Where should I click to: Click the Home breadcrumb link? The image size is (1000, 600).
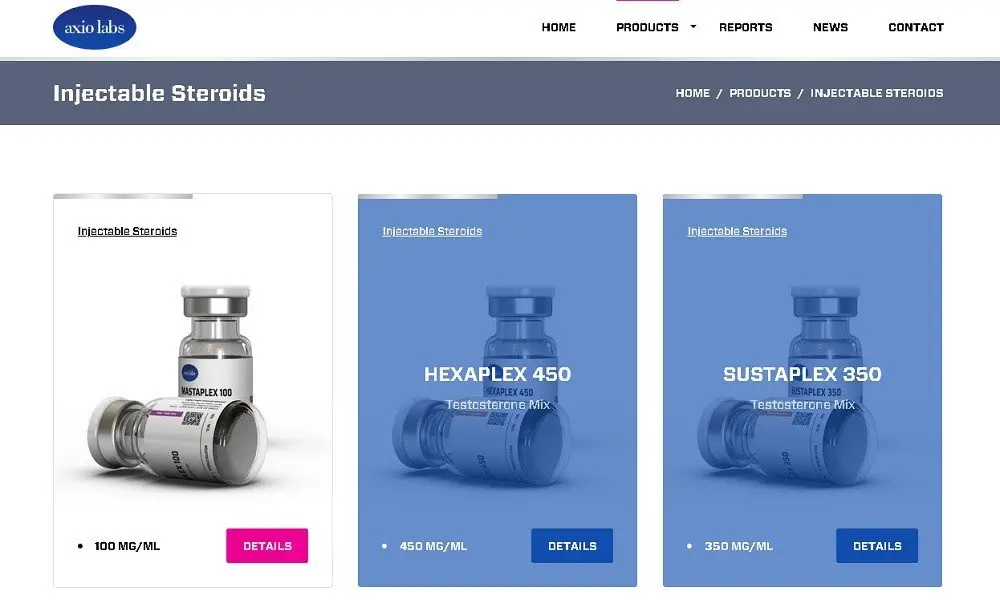point(693,93)
